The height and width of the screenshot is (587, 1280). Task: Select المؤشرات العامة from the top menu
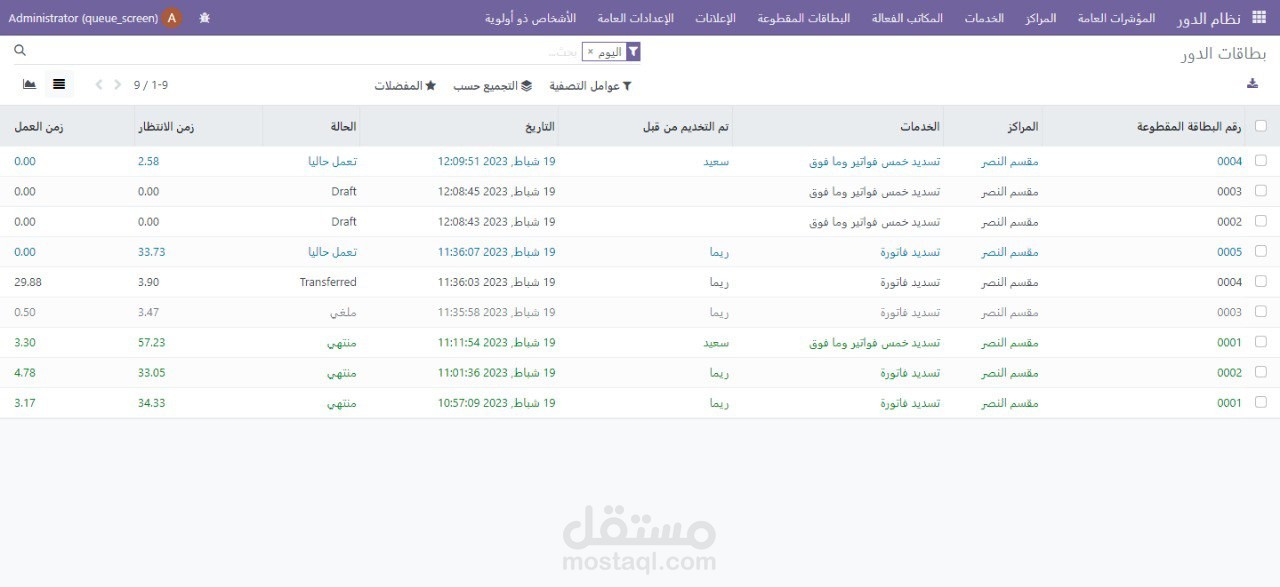pos(1117,17)
